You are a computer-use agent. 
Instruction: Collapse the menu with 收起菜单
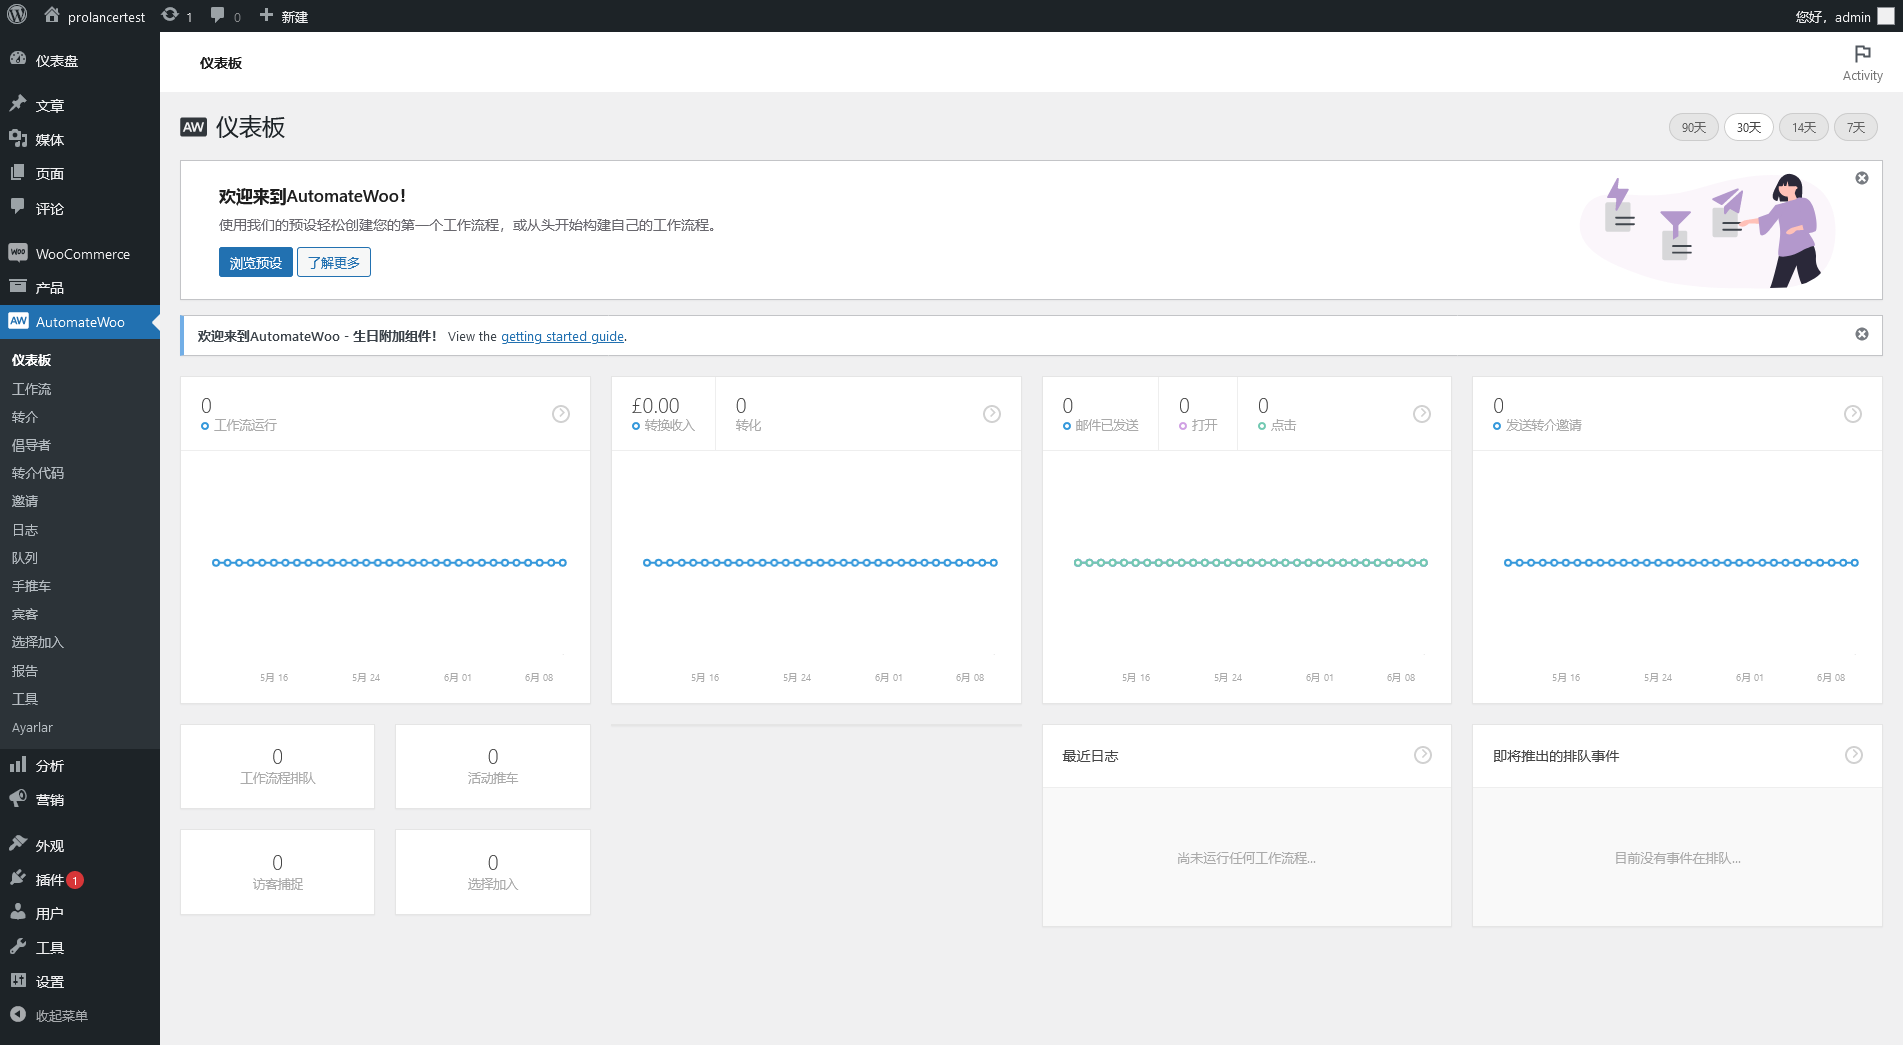(x=50, y=1015)
